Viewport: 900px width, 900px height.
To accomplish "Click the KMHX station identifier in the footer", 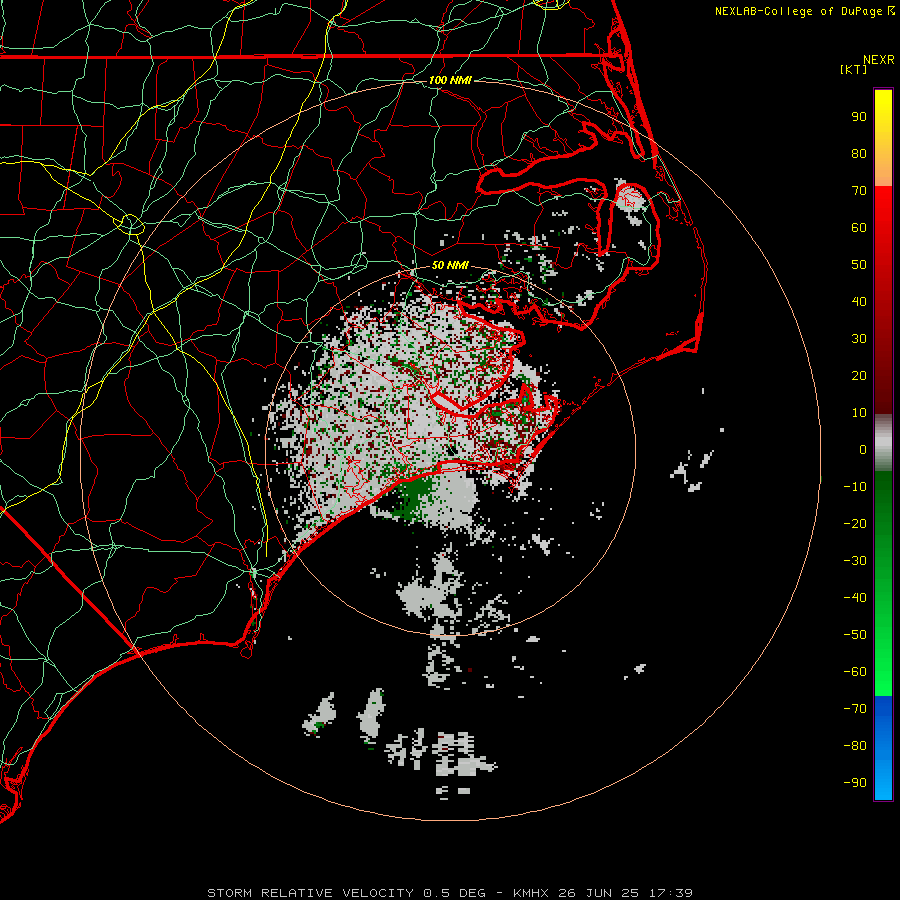I will click(x=531, y=893).
